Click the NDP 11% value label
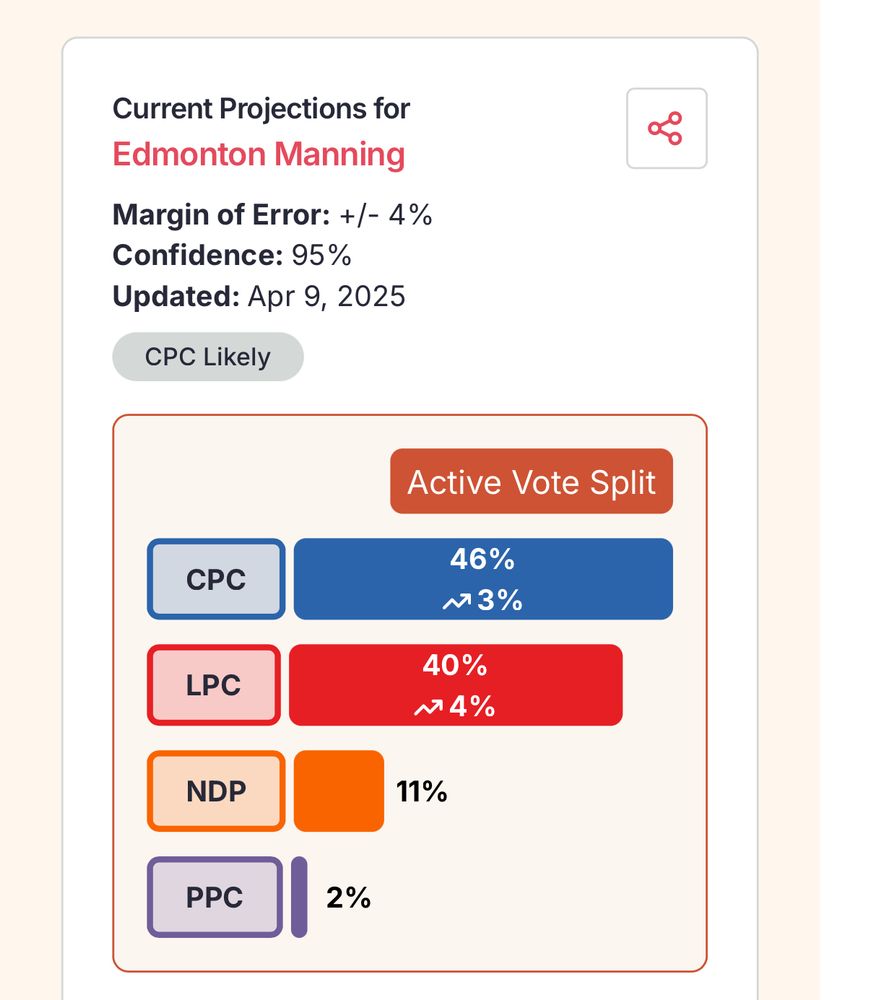The height and width of the screenshot is (1000, 871). click(421, 791)
